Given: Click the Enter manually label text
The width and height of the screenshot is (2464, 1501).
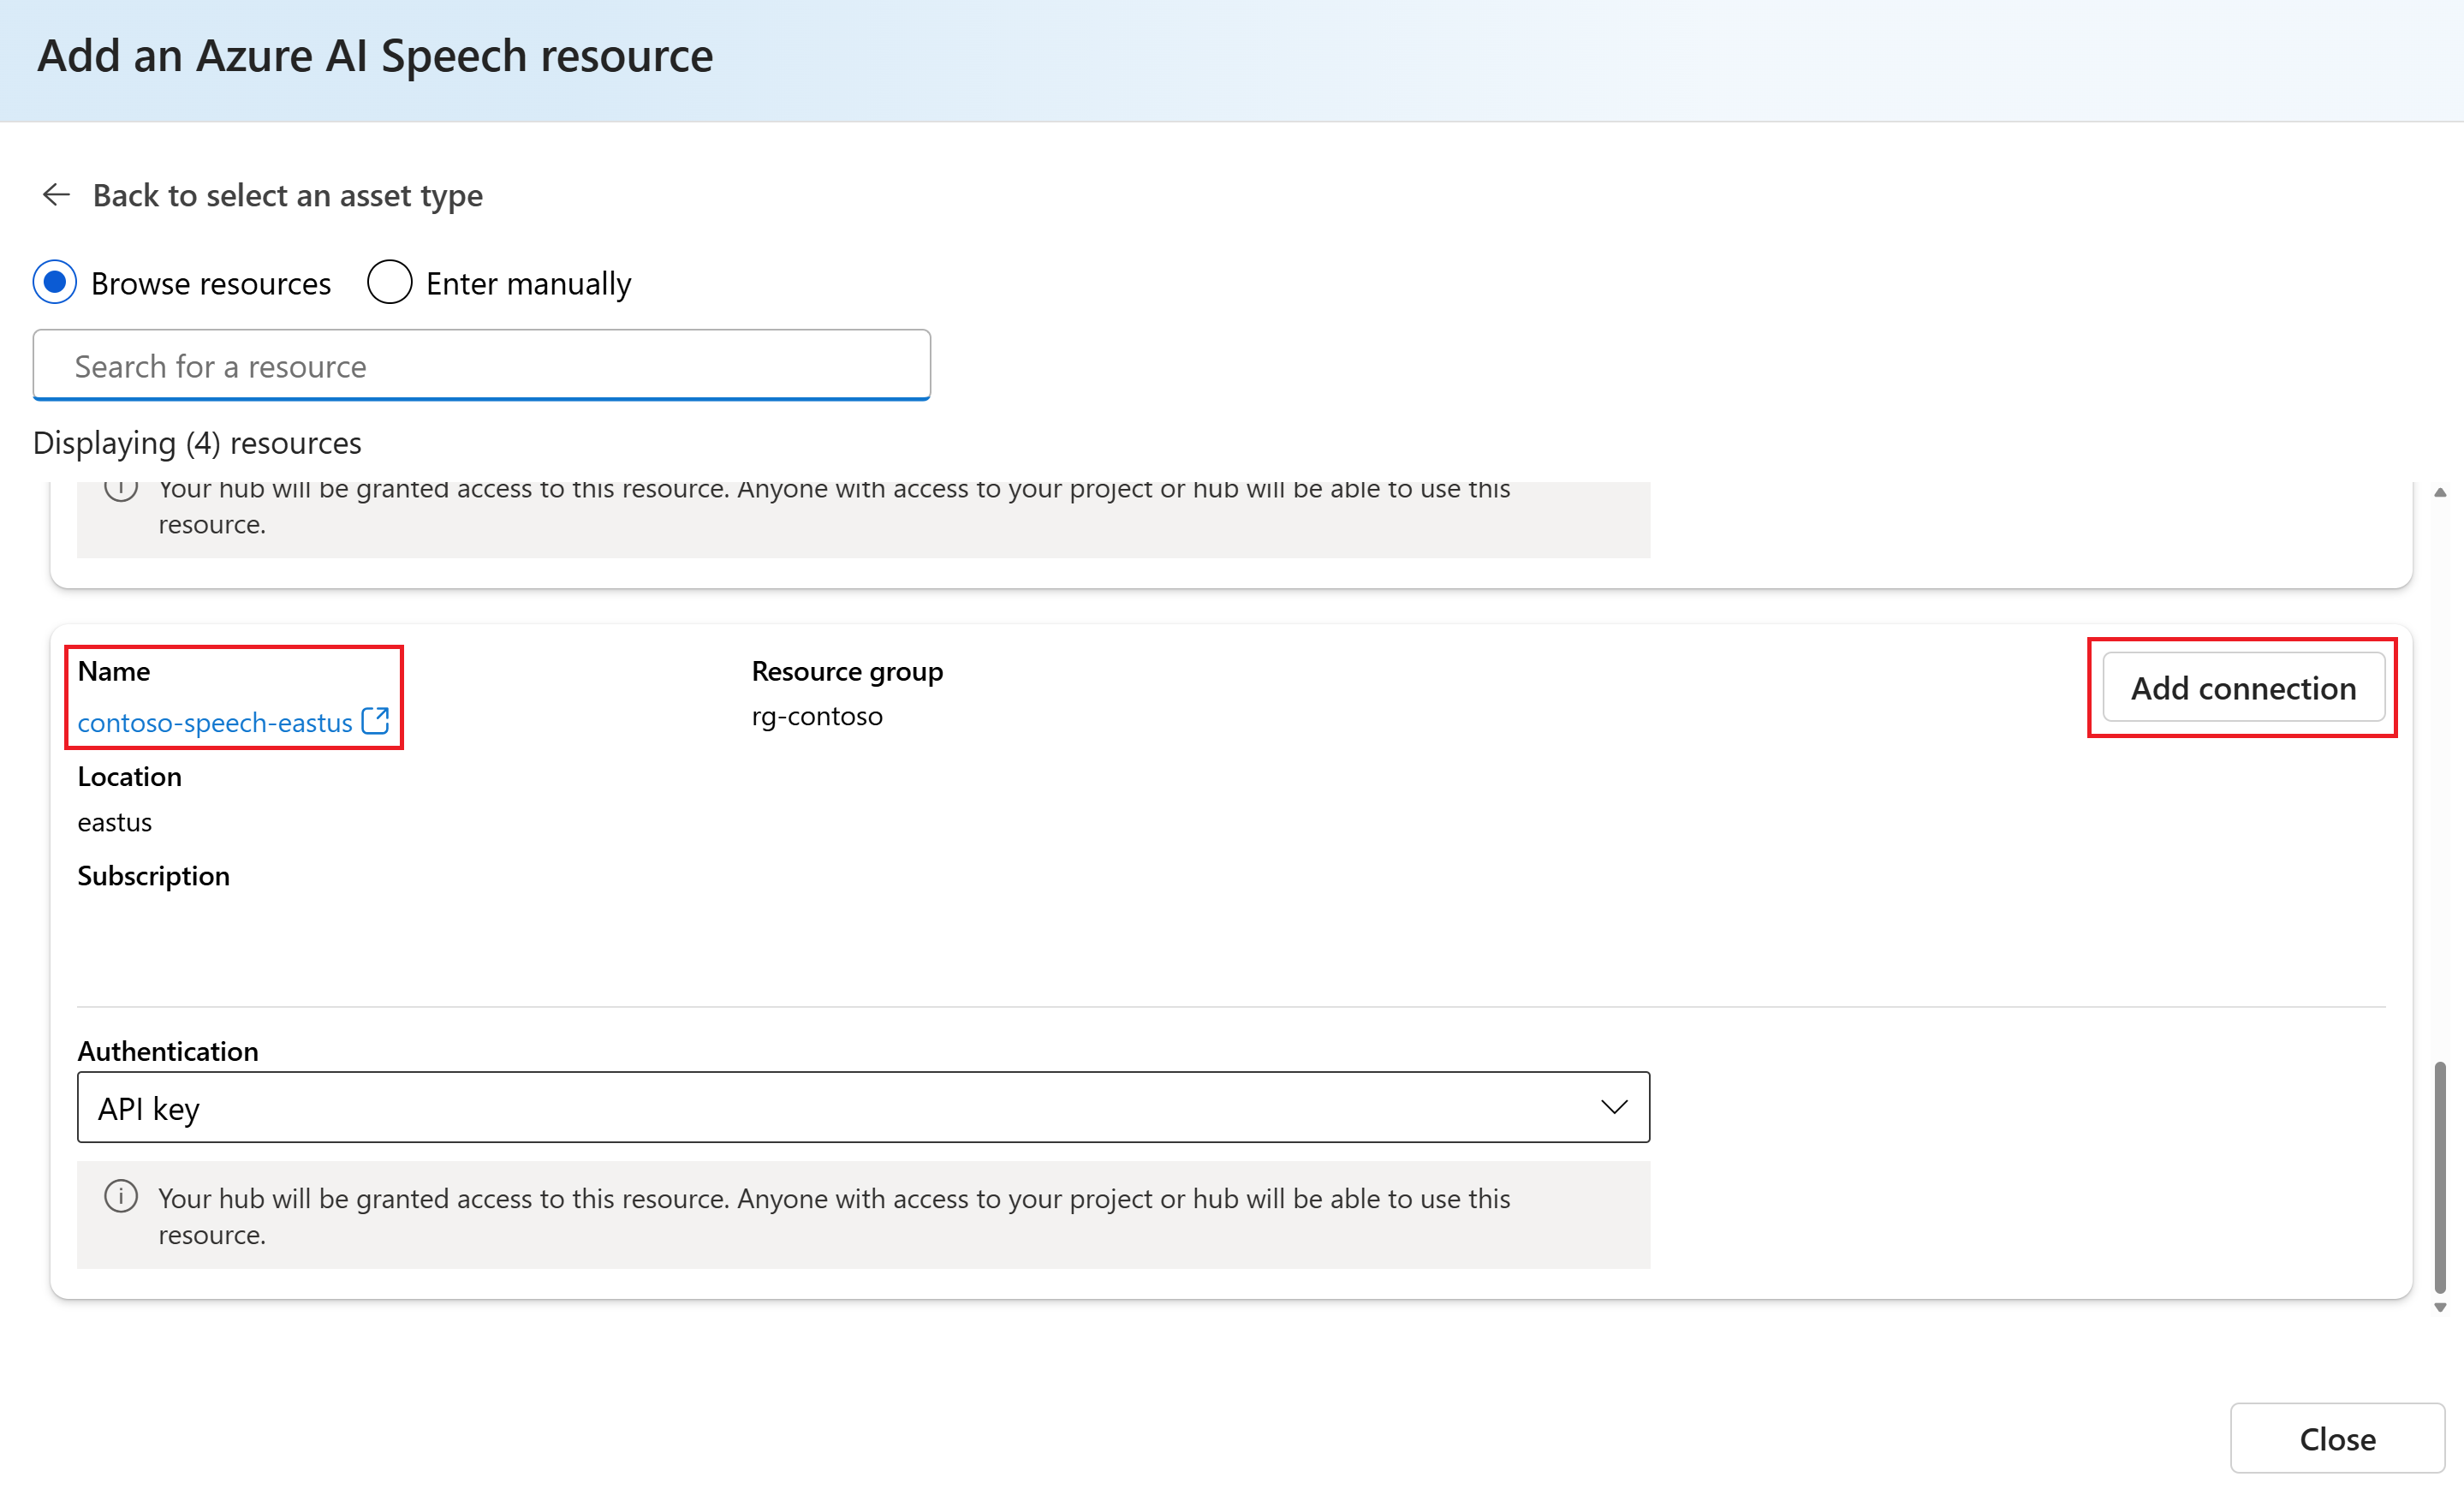Looking at the screenshot, I should click(528, 284).
